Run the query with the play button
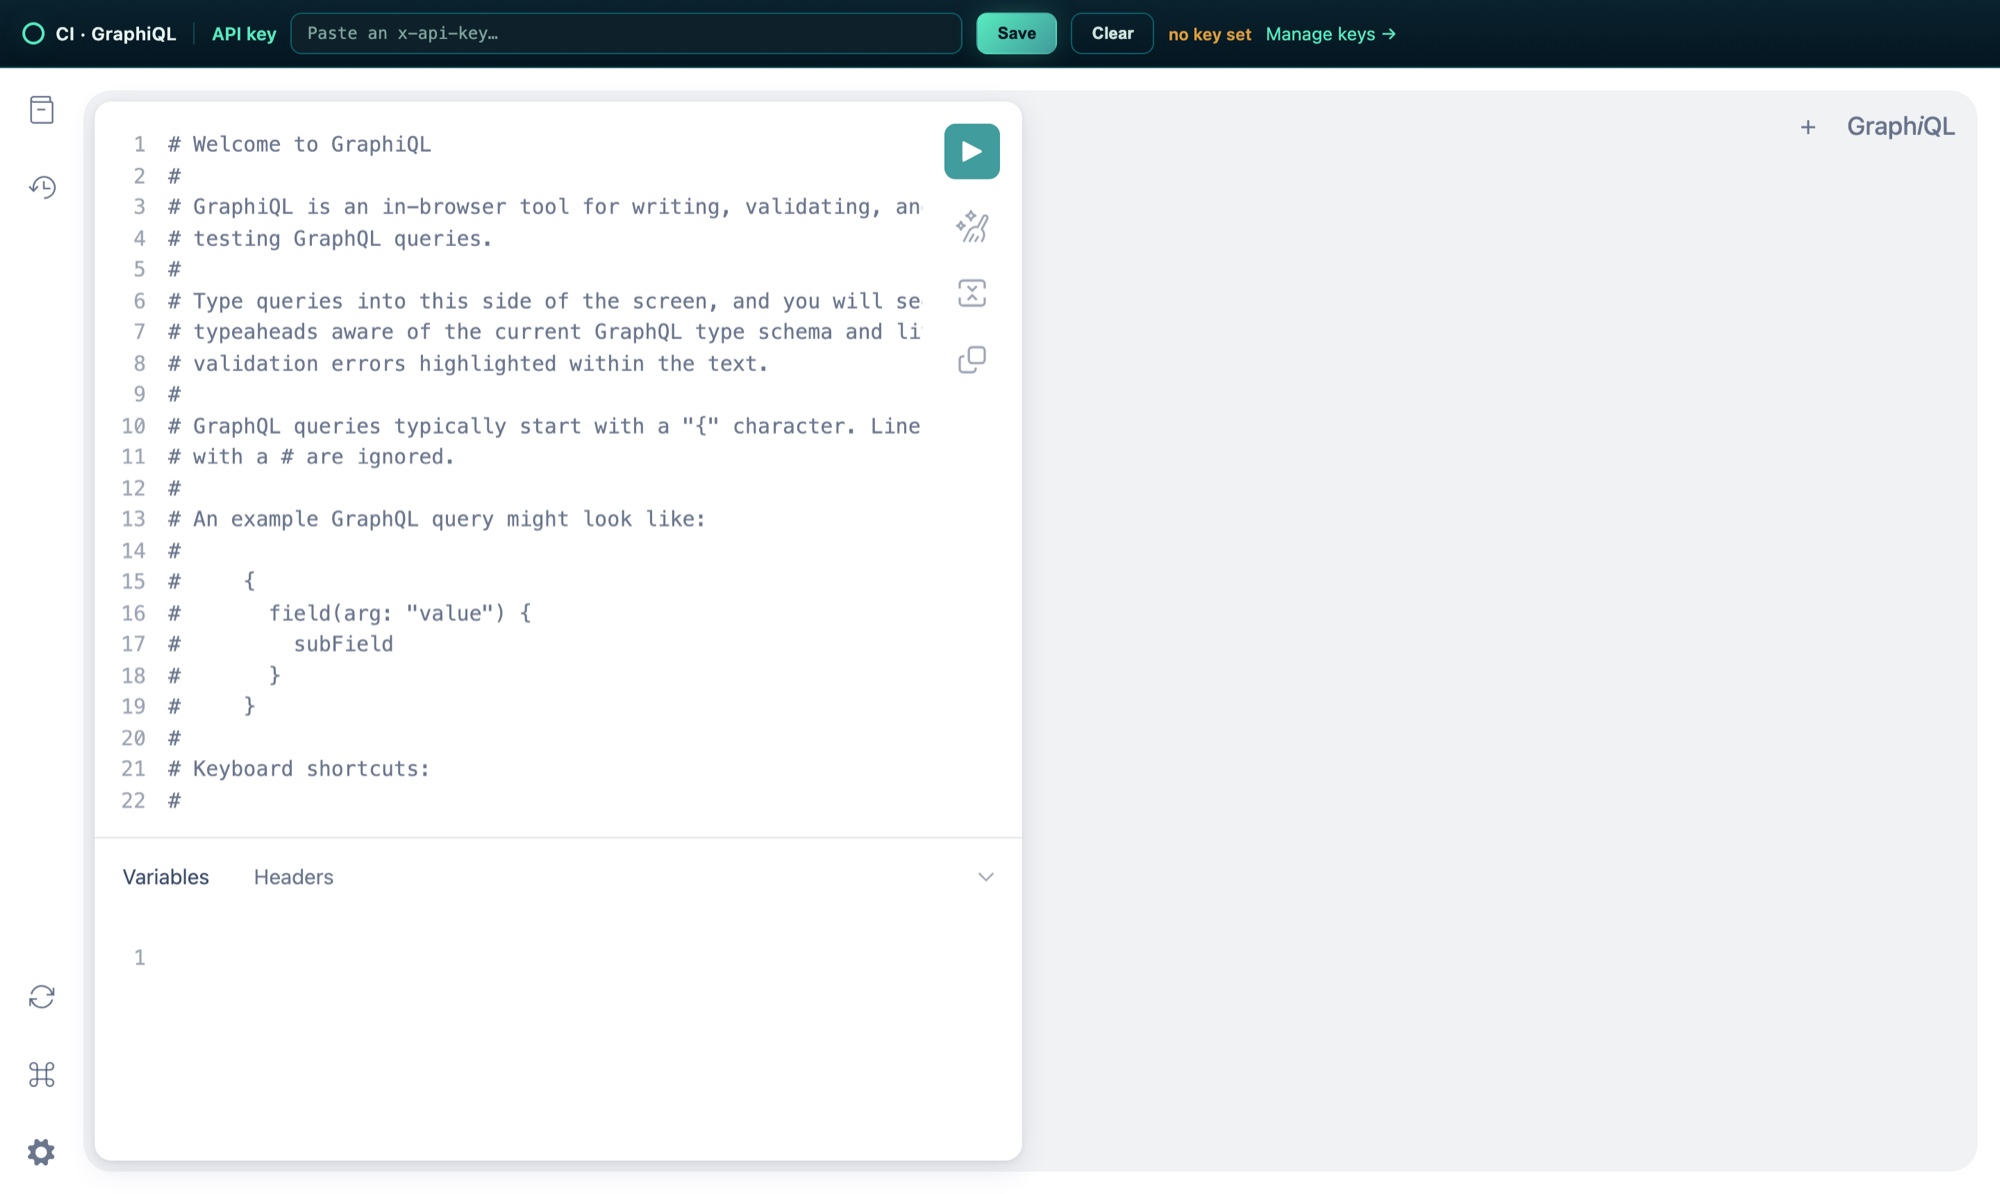This screenshot has width=2000, height=1194. (971, 151)
